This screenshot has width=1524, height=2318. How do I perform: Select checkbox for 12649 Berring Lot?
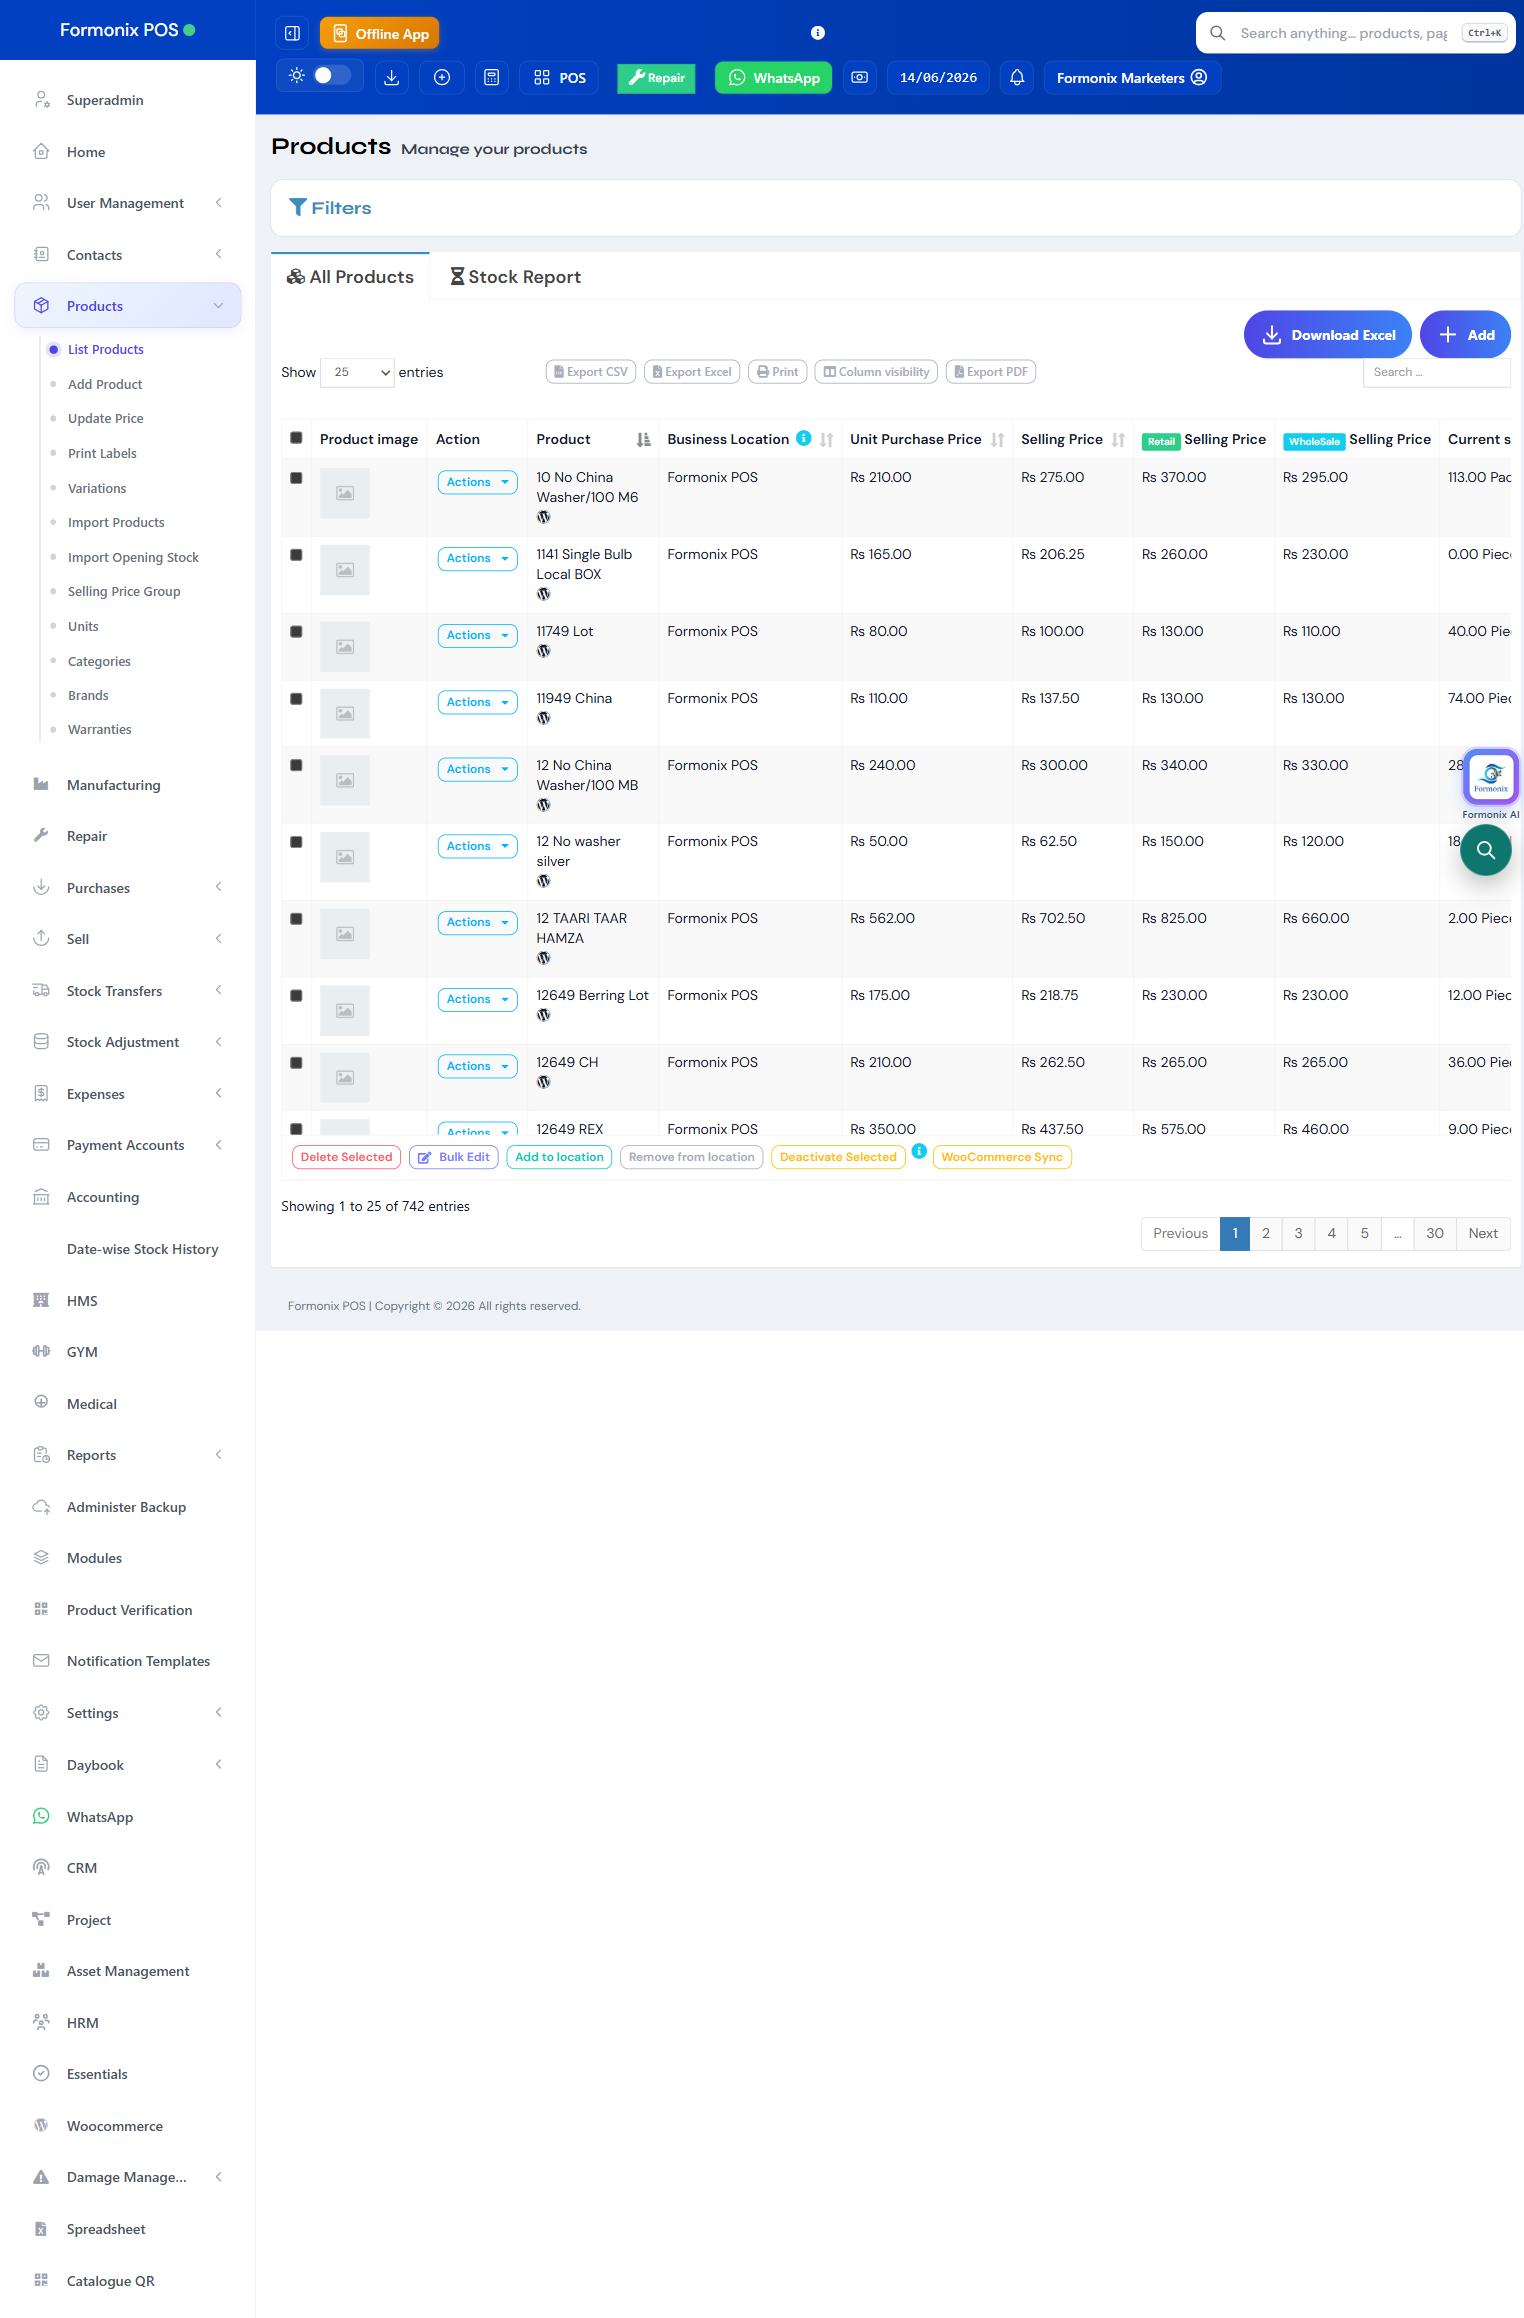coord(296,996)
